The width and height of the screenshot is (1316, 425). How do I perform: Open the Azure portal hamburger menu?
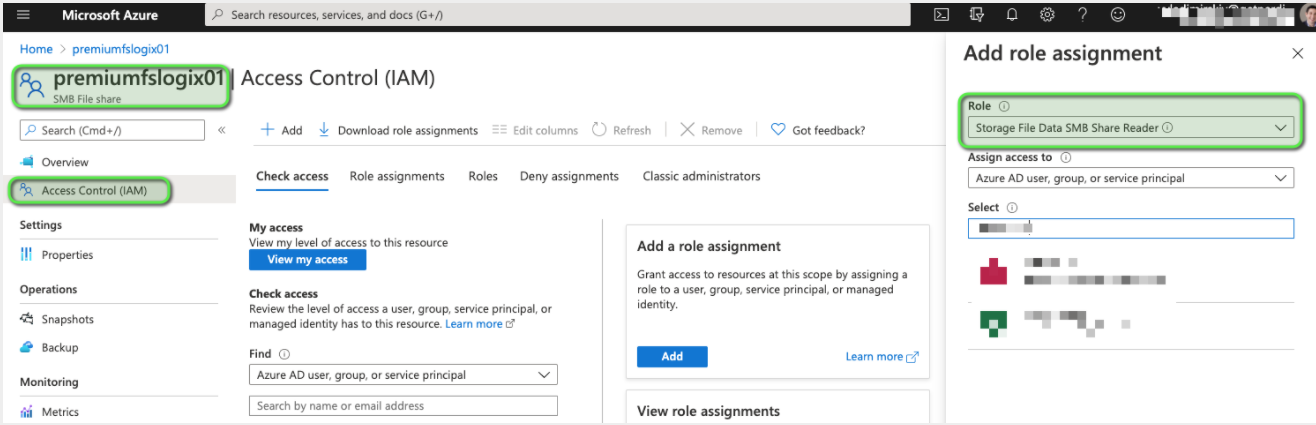point(23,15)
